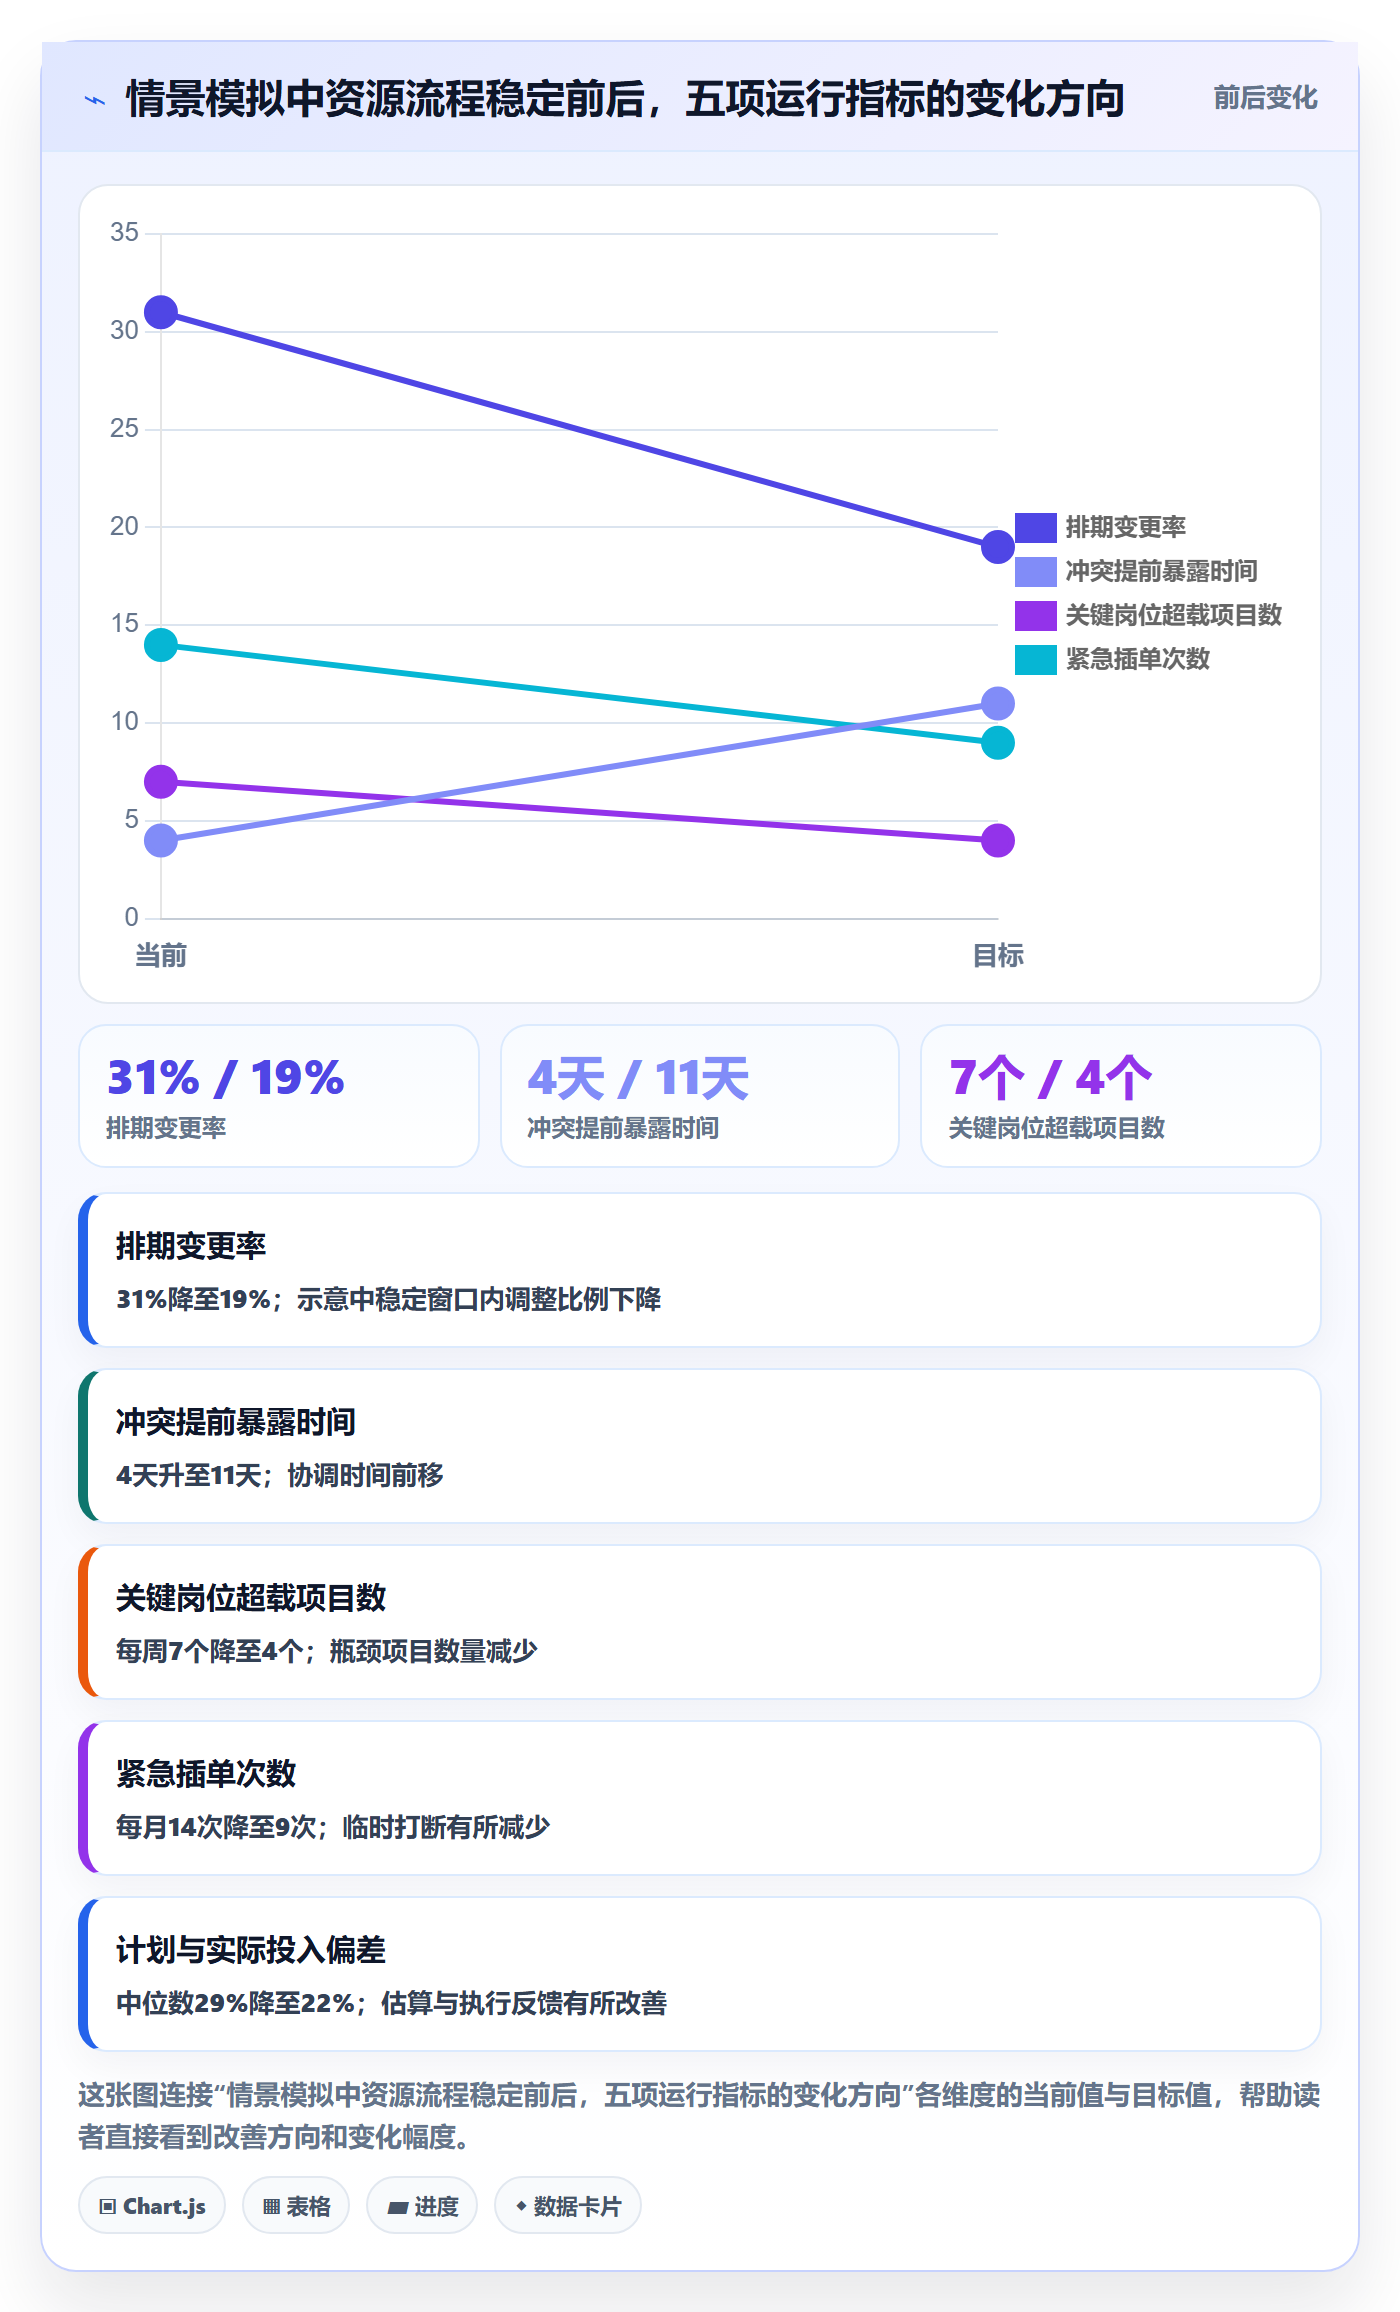Select the 排期变更率 detail row
Viewport: 1400px width, 2312px height.
(x=700, y=1270)
